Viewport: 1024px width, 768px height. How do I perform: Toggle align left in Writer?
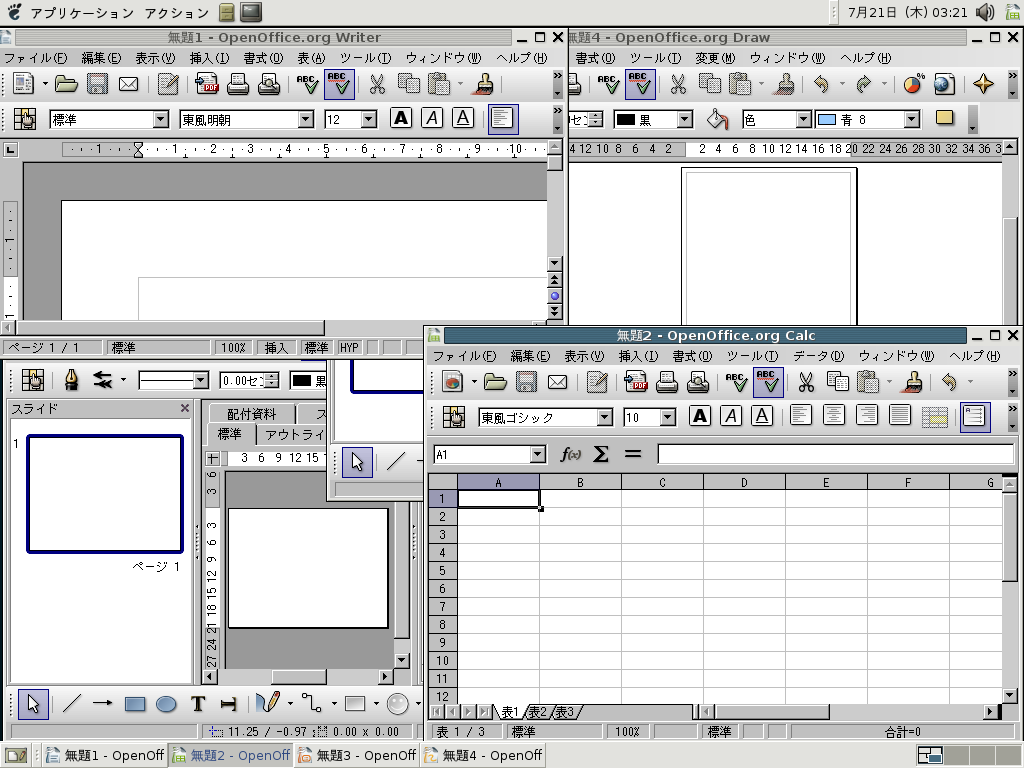click(503, 119)
